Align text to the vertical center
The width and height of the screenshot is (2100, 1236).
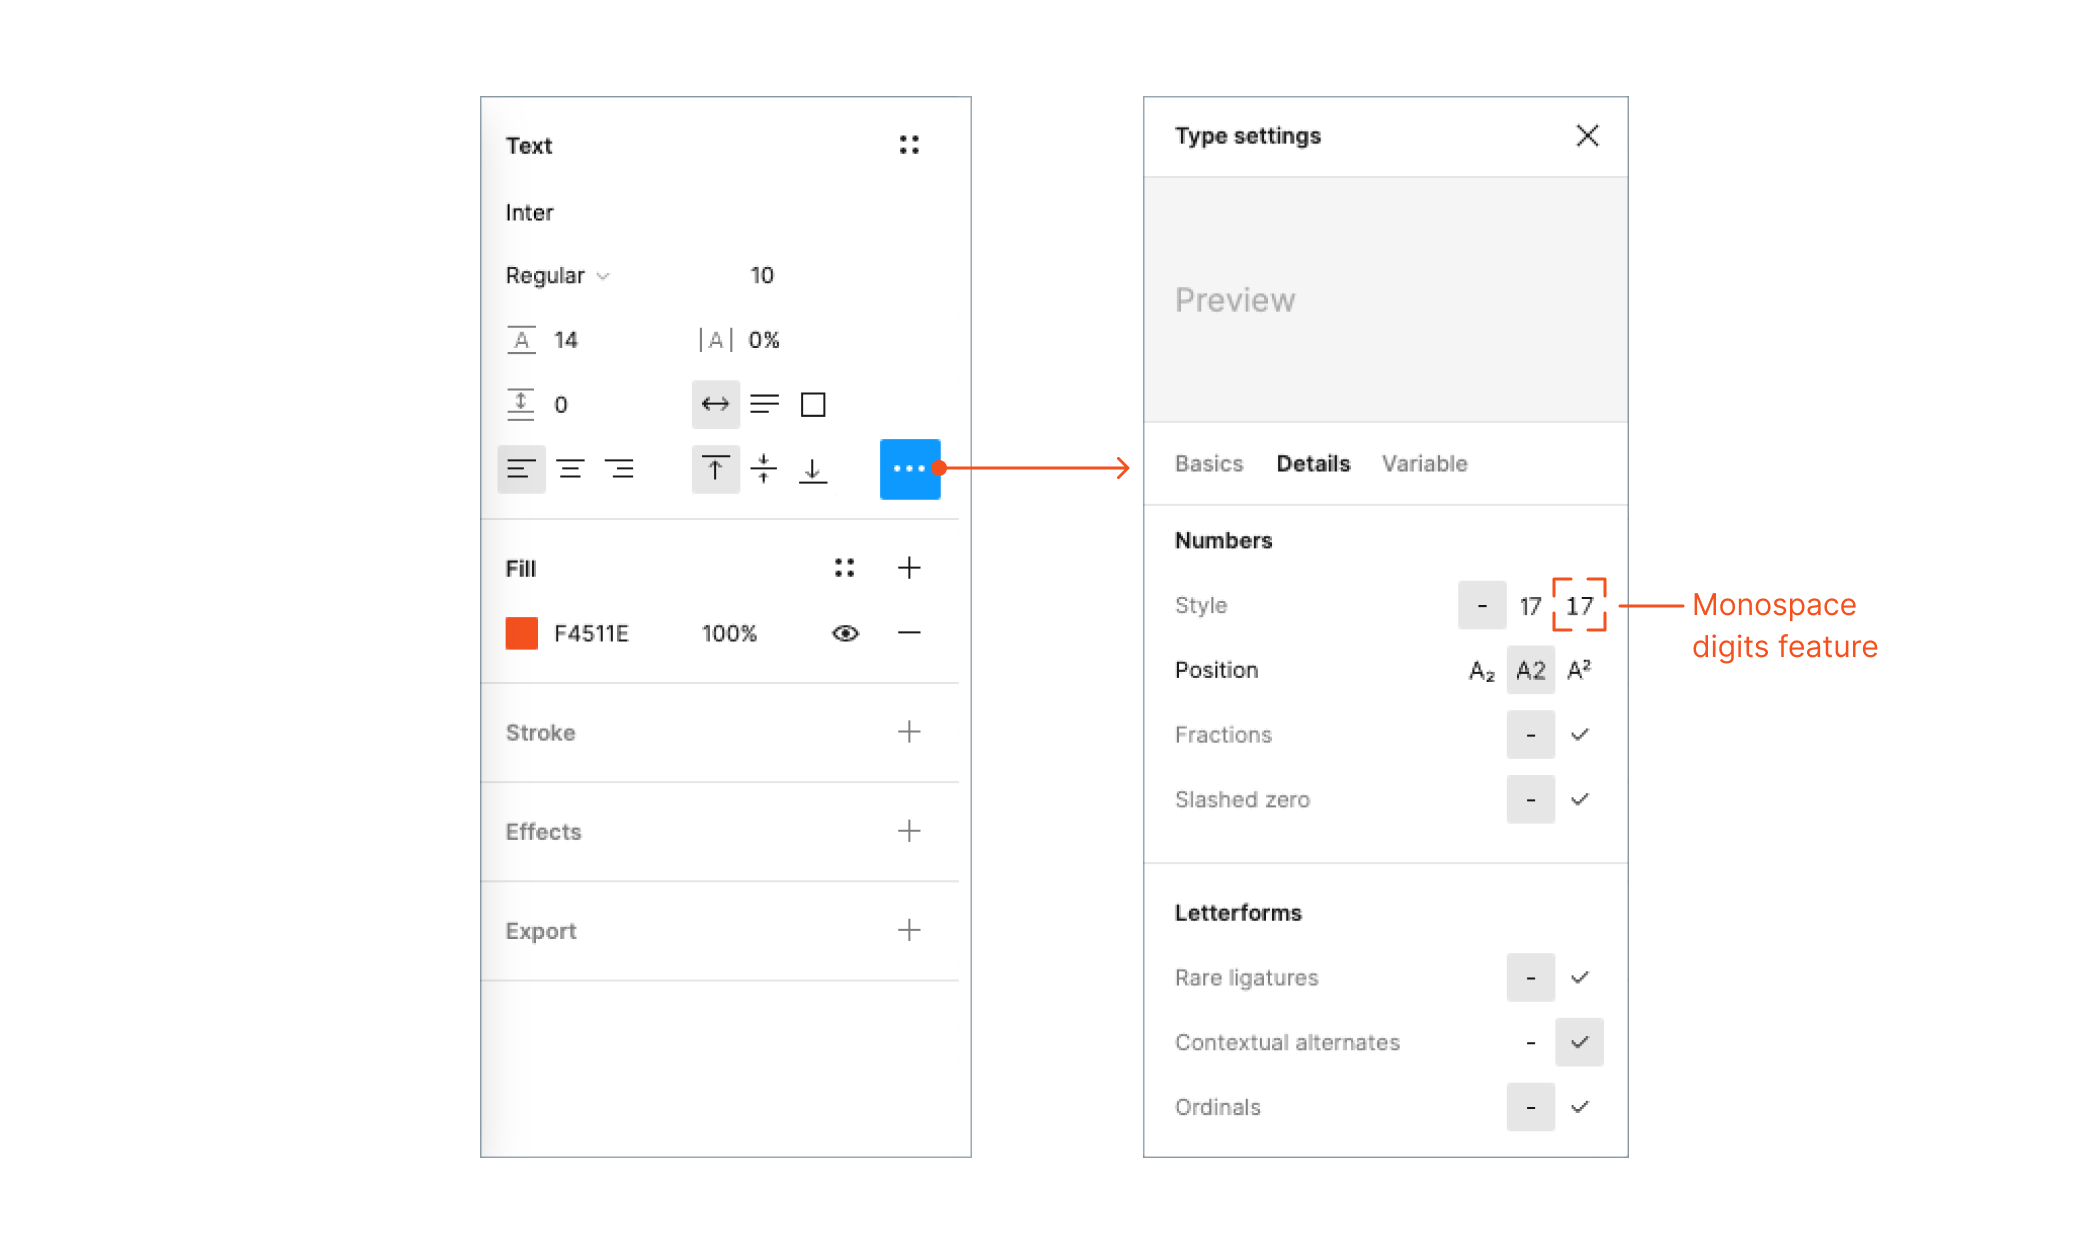763,469
